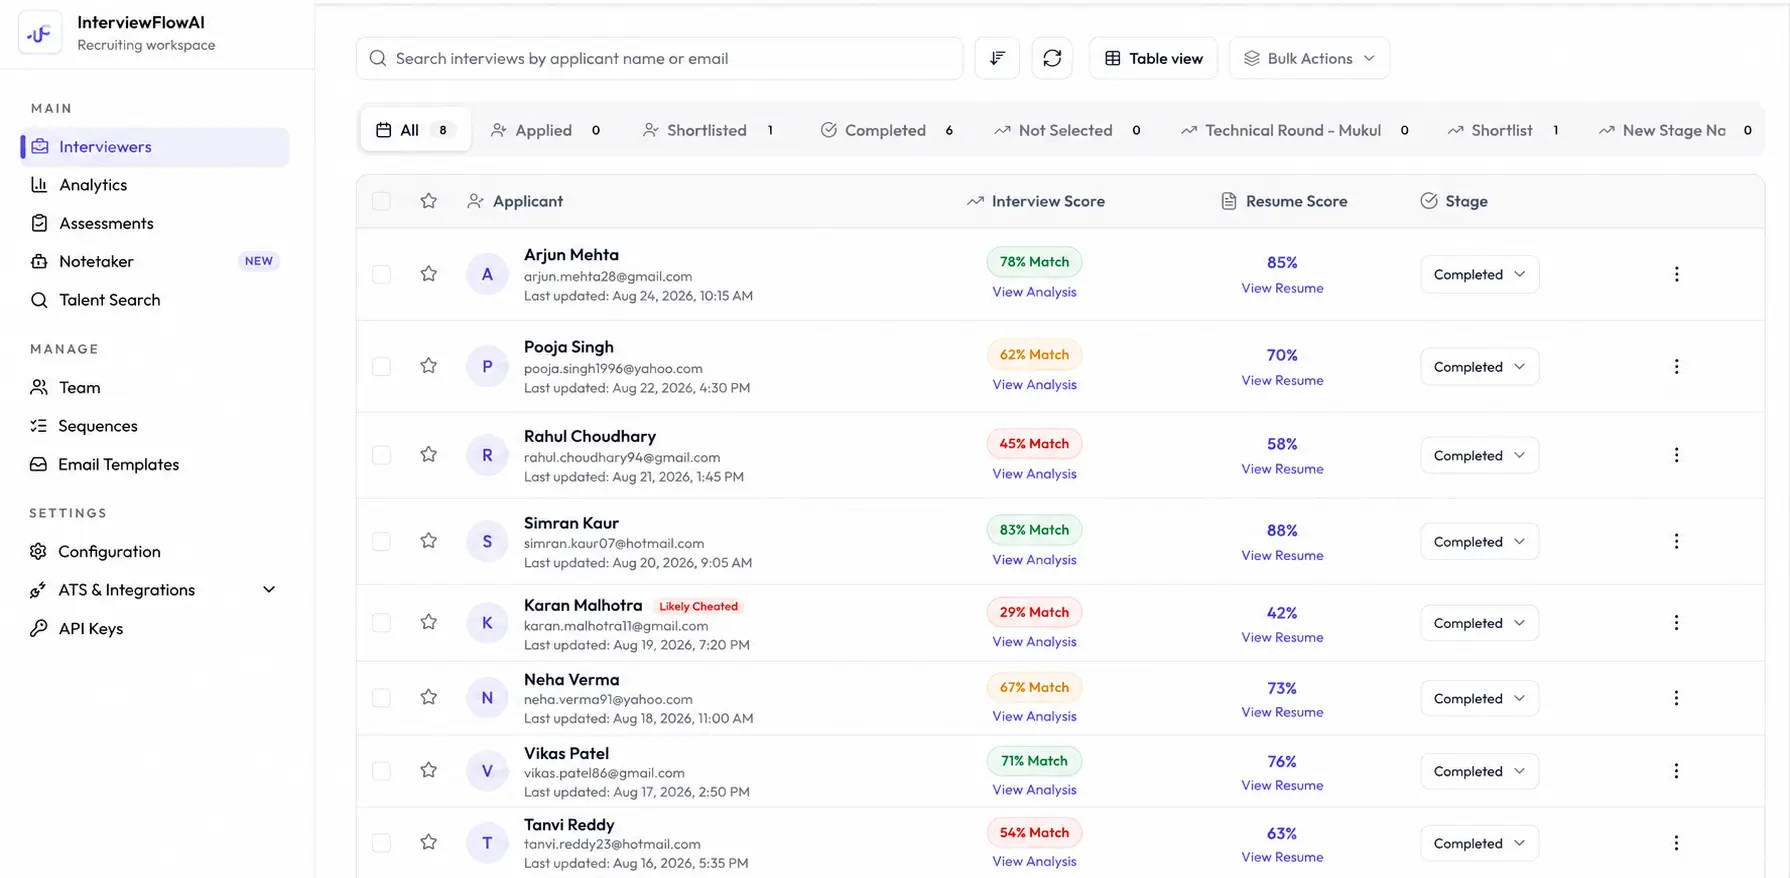1790x878 pixels.
Task: Star the Vikas Patel applicant
Action: [429, 770]
